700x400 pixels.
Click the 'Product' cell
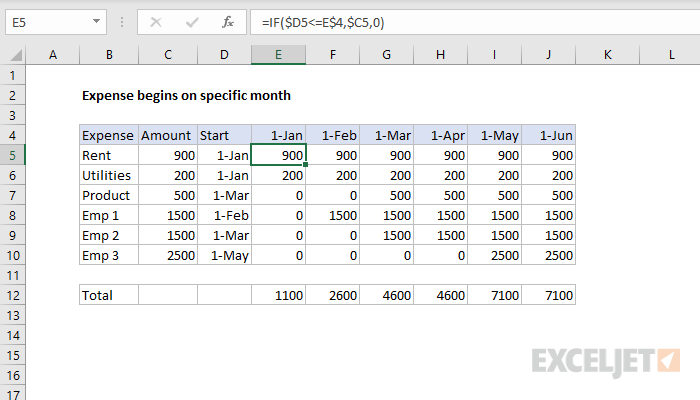(109, 195)
